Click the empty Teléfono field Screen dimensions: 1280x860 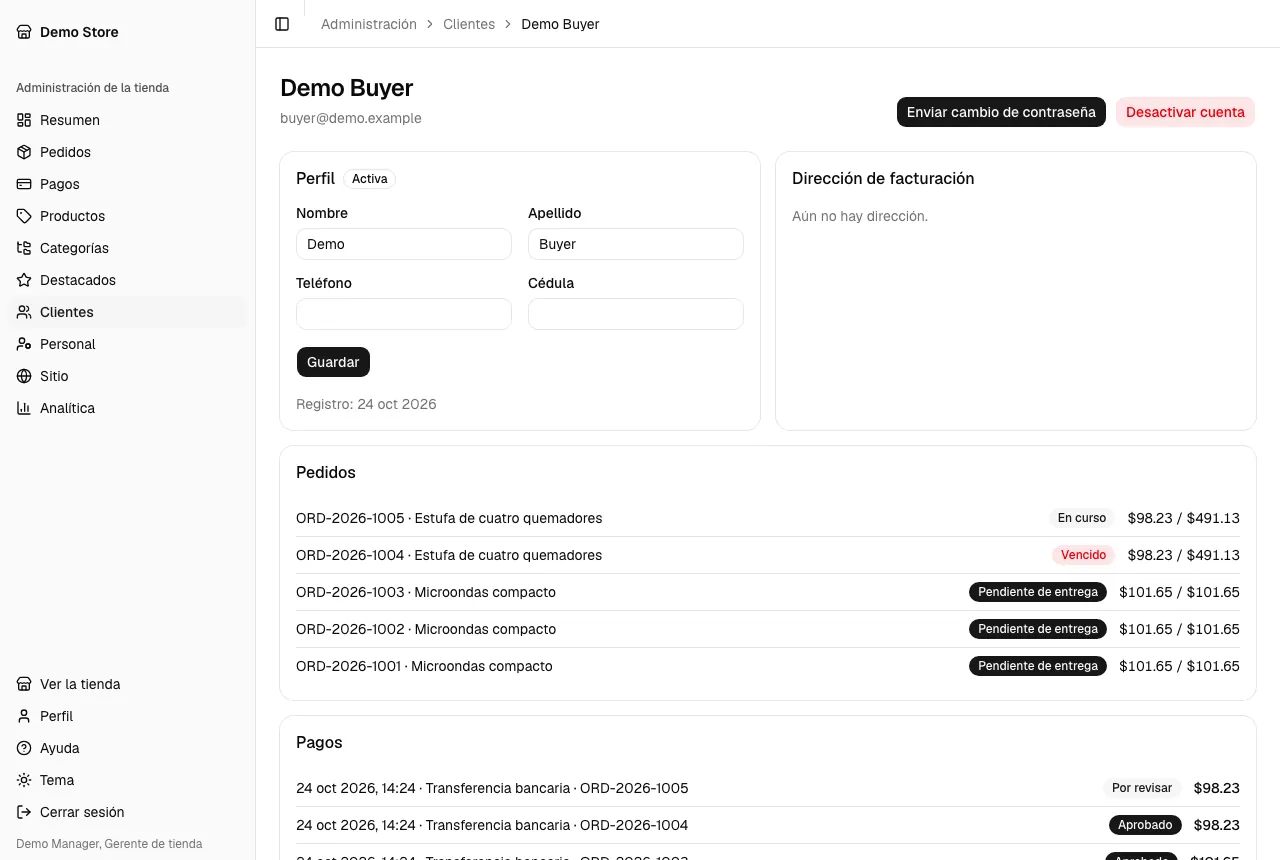pos(404,314)
